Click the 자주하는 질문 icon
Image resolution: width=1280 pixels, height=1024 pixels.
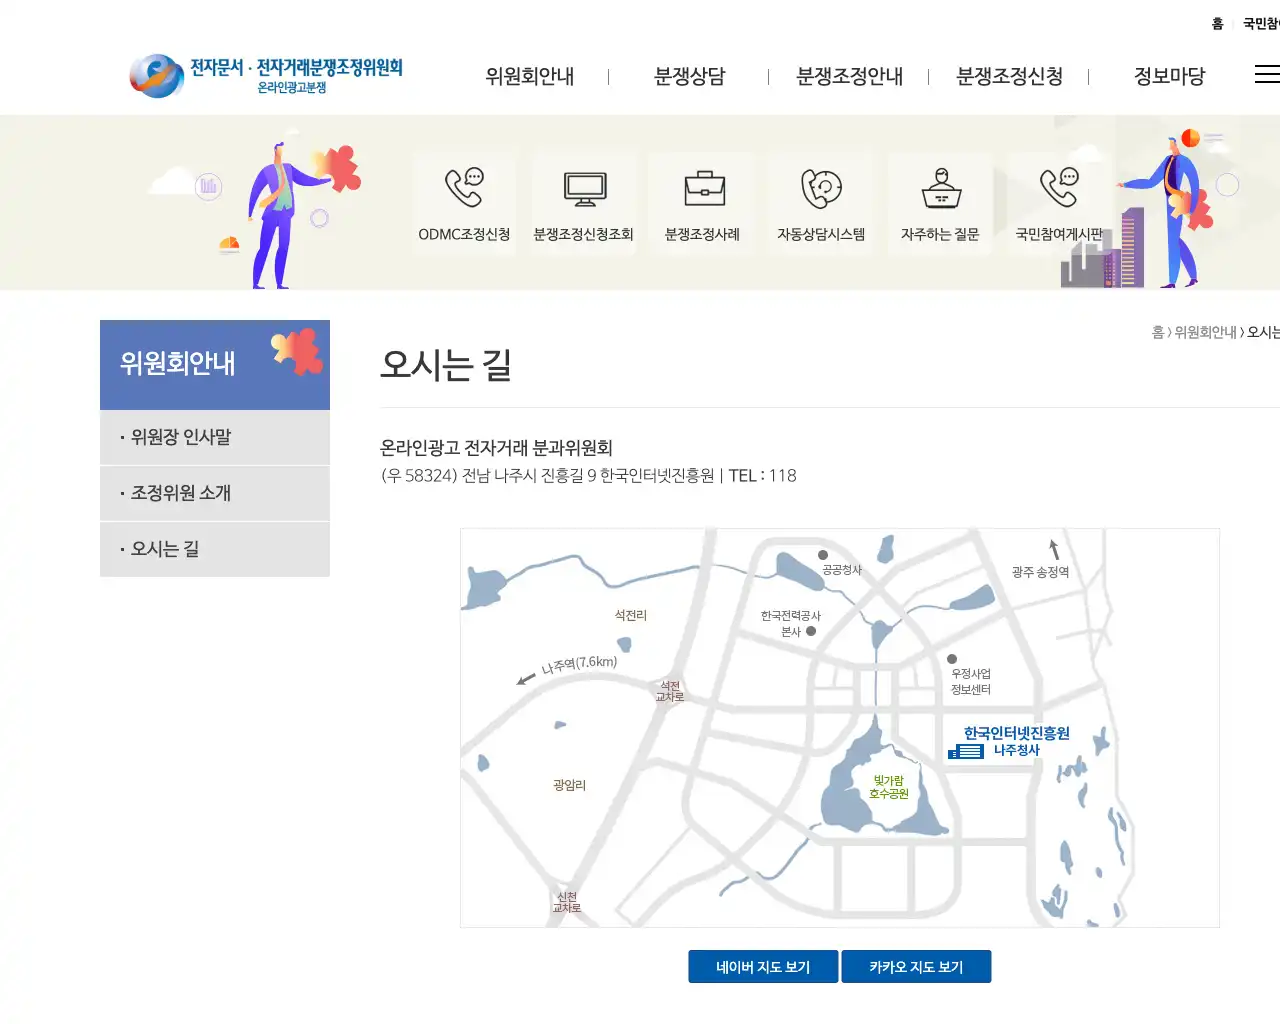pyautogui.click(x=939, y=202)
